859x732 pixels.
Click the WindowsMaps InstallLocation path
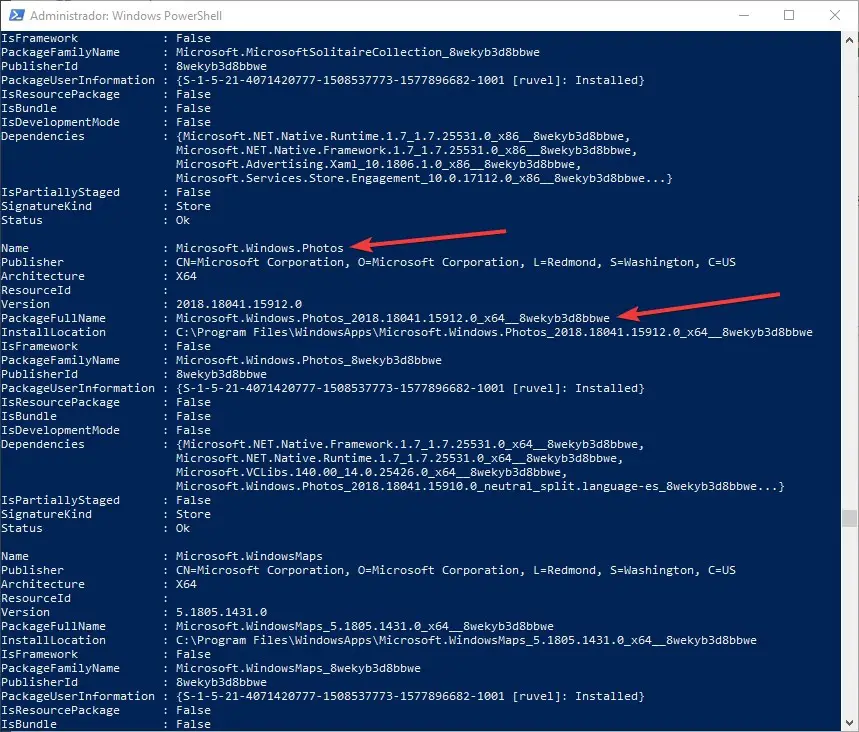click(466, 640)
